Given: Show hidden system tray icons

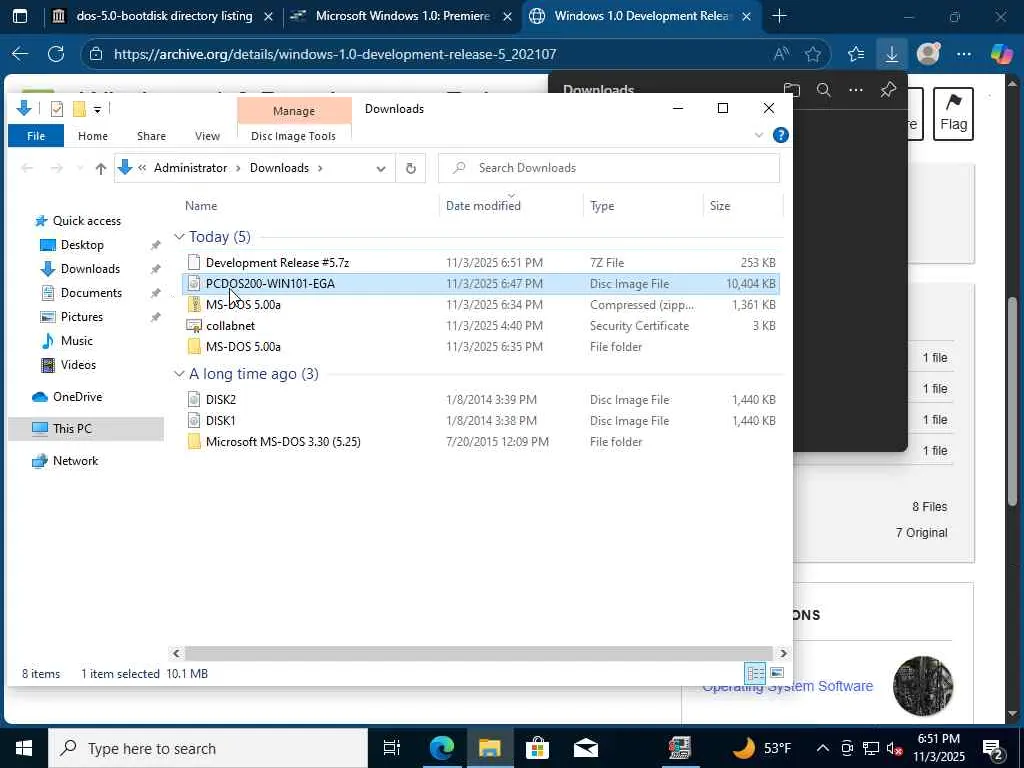Looking at the screenshot, I should coord(823,748).
